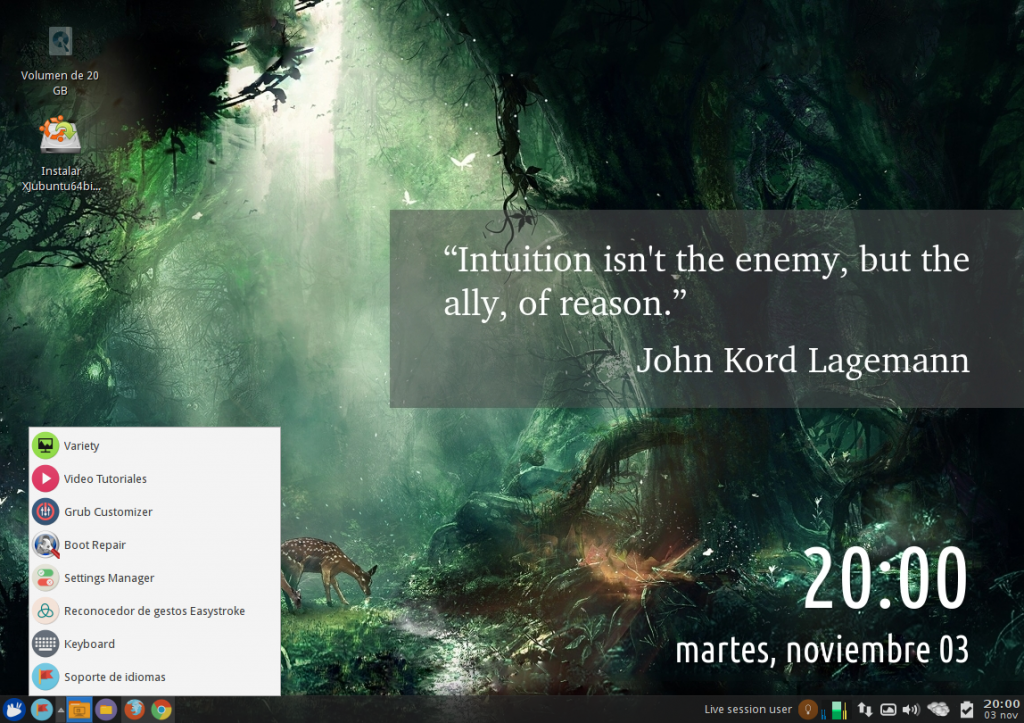Expand the small arrow next to flag launcher
The image size is (1024, 723).
click(61, 709)
